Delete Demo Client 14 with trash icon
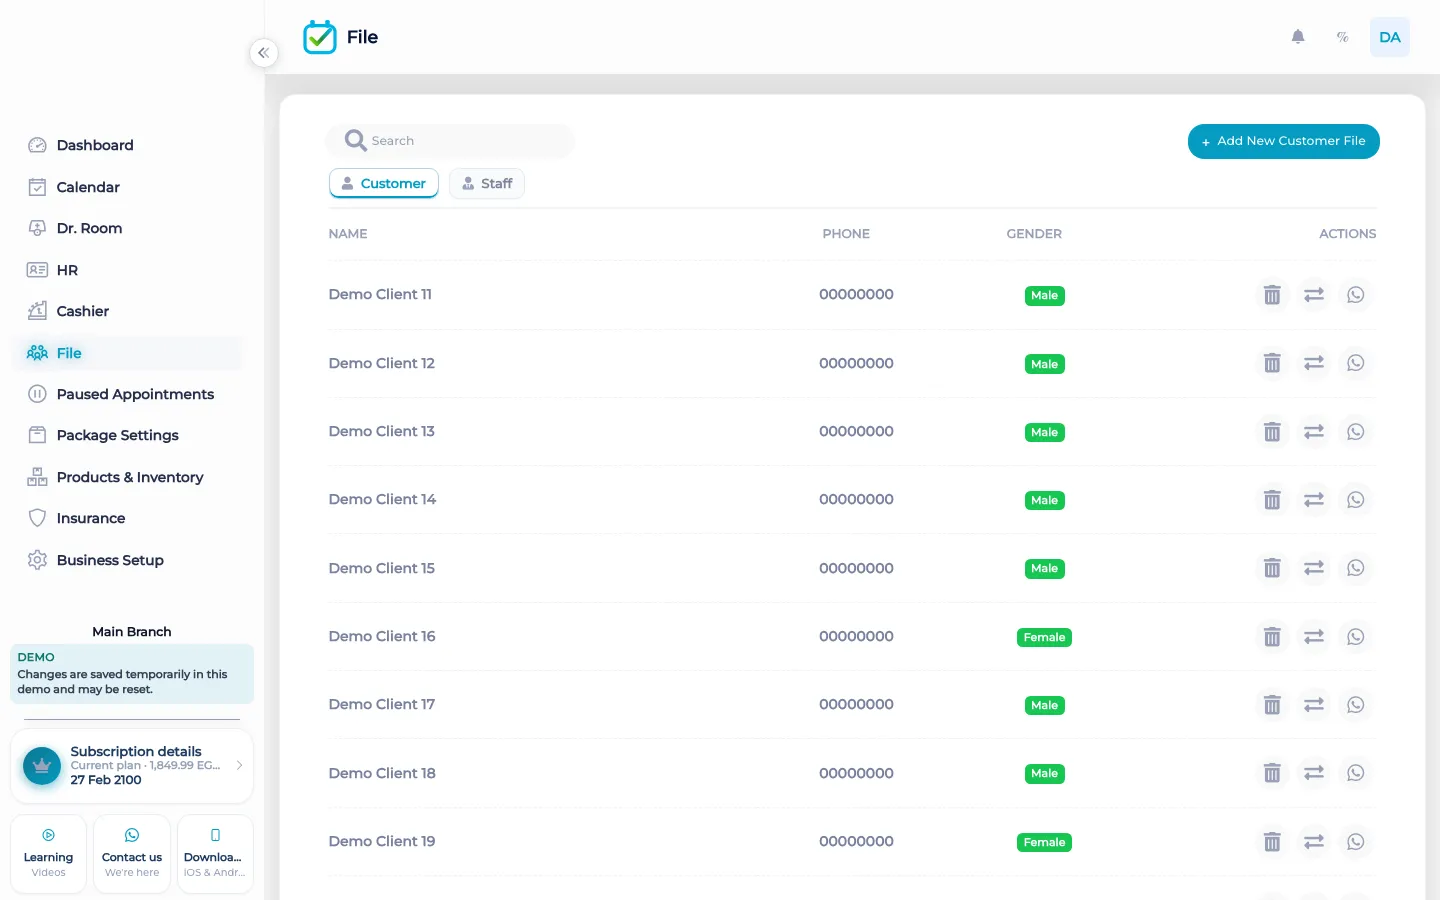This screenshot has width=1440, height=900. click(1272, 500)
